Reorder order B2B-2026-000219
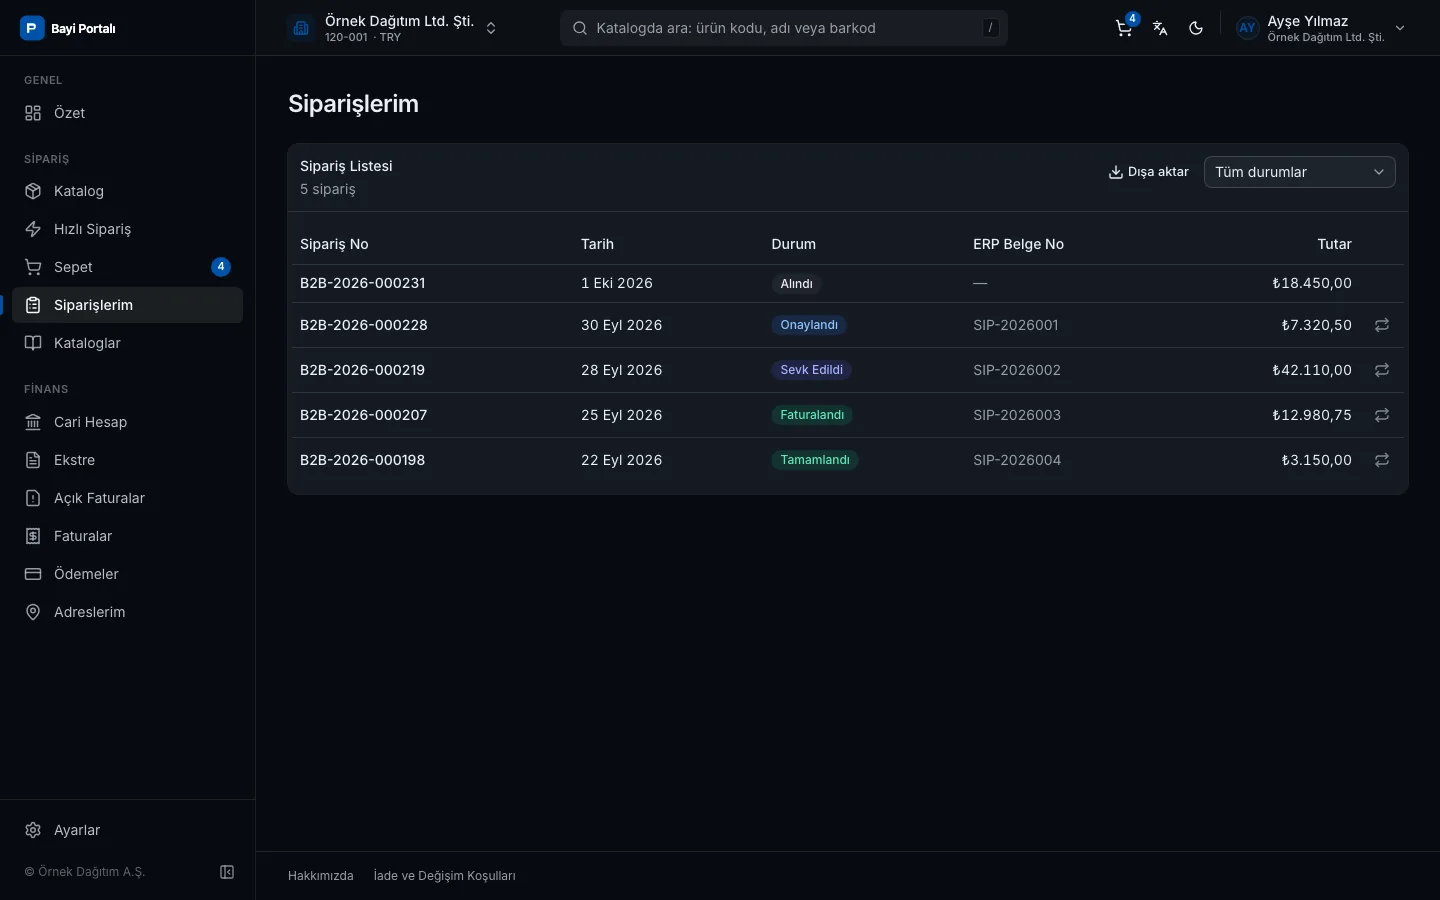Image resolution: width=1440 pixels, height=900 pixels. tap(1382, 370)
